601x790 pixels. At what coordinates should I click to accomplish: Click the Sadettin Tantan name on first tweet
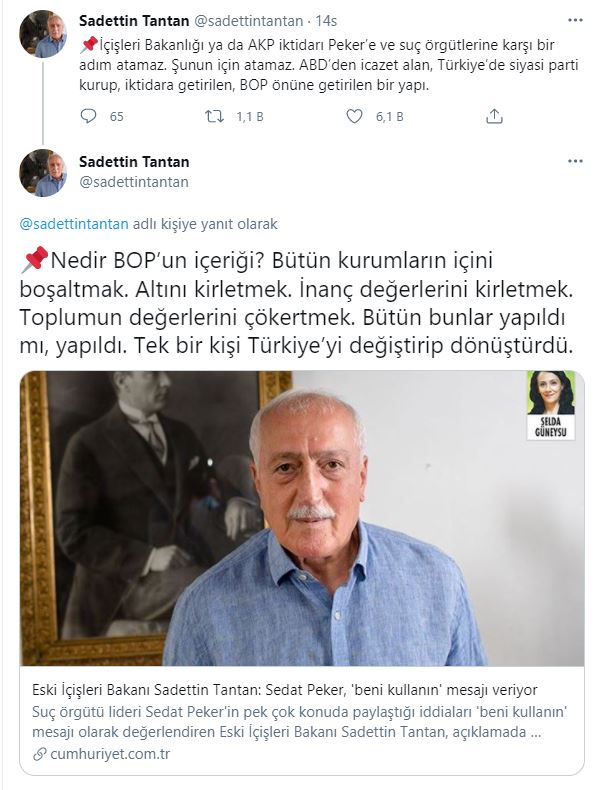point(134,21)
